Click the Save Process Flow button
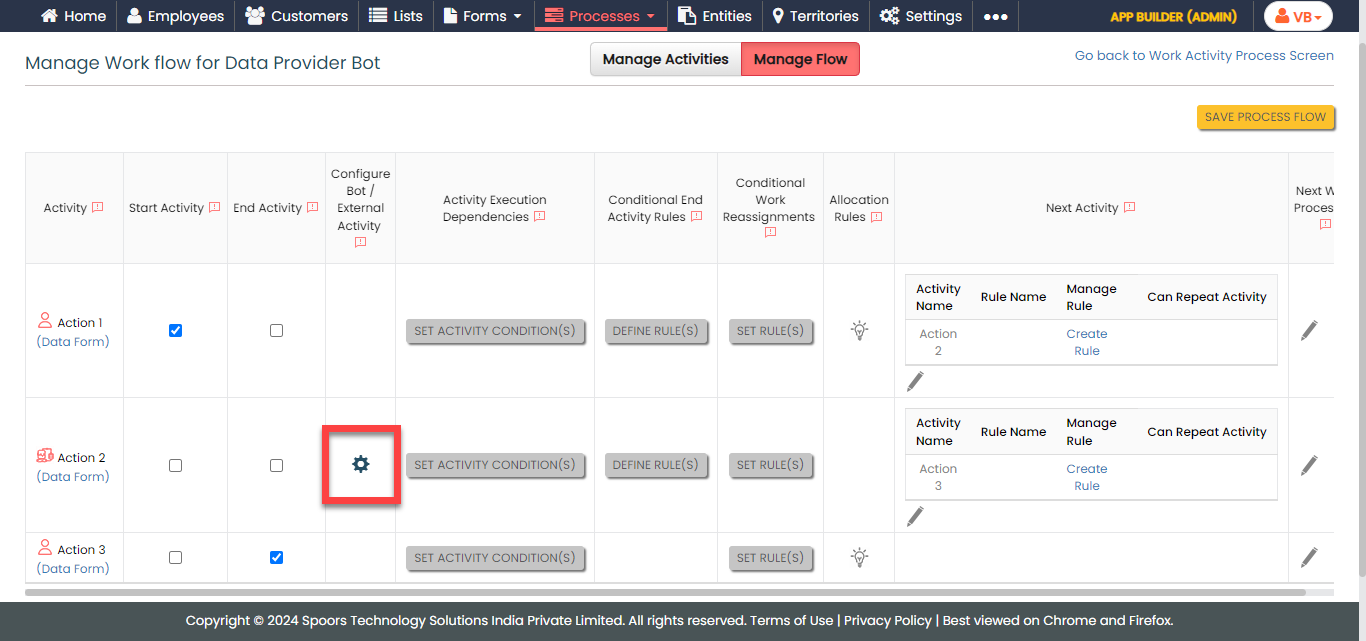This screenshot has width=1366, height=641. (x=1265, y=117)
